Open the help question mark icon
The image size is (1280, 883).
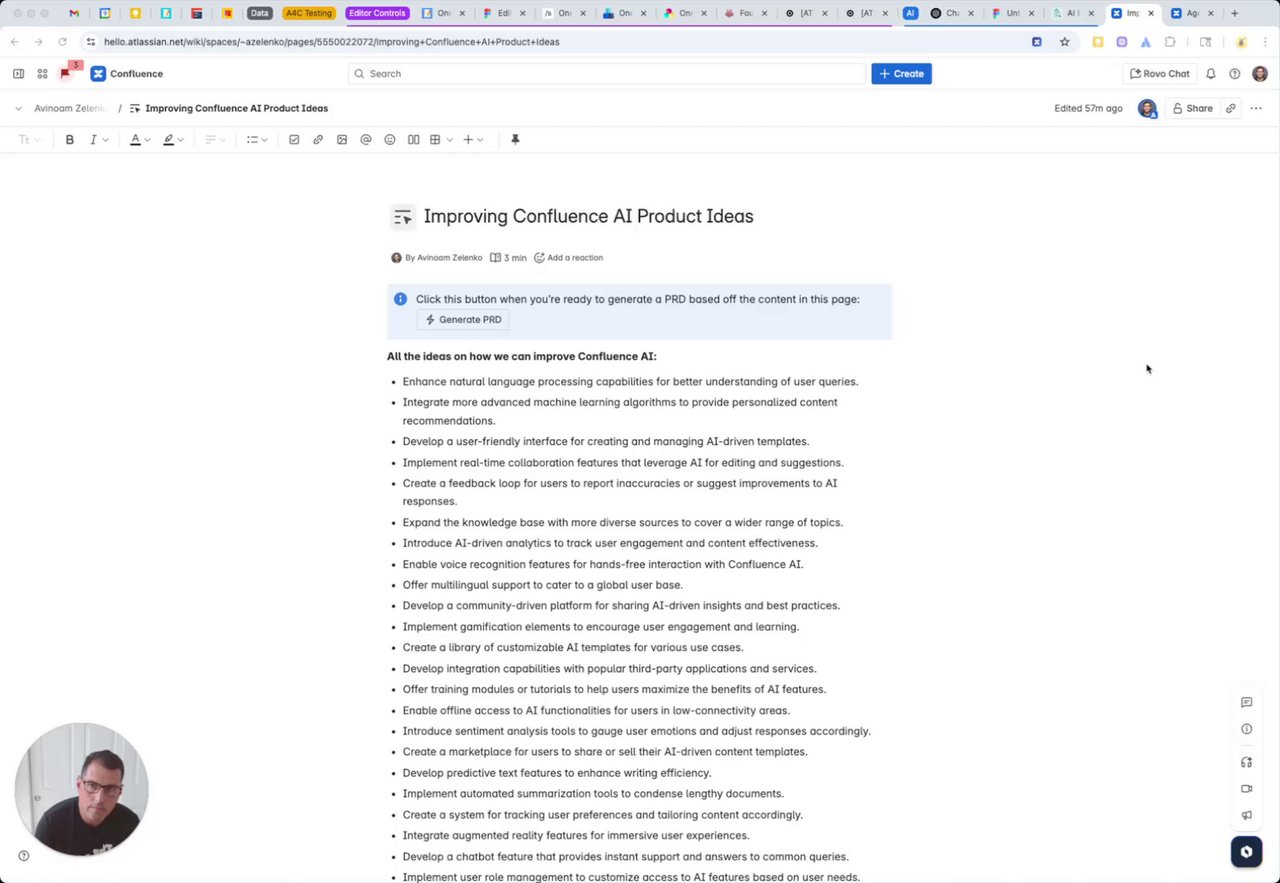[x=1235, y=74]
